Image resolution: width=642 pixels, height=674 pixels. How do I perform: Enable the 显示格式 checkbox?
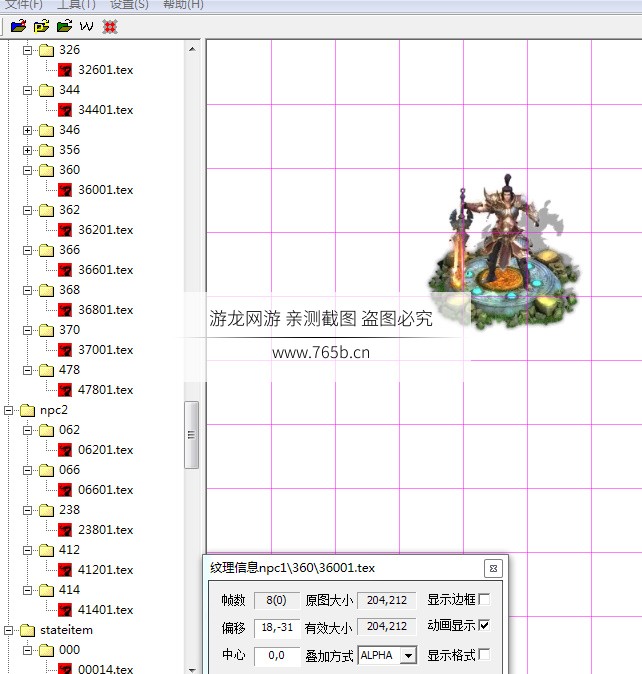pos(484,654)
